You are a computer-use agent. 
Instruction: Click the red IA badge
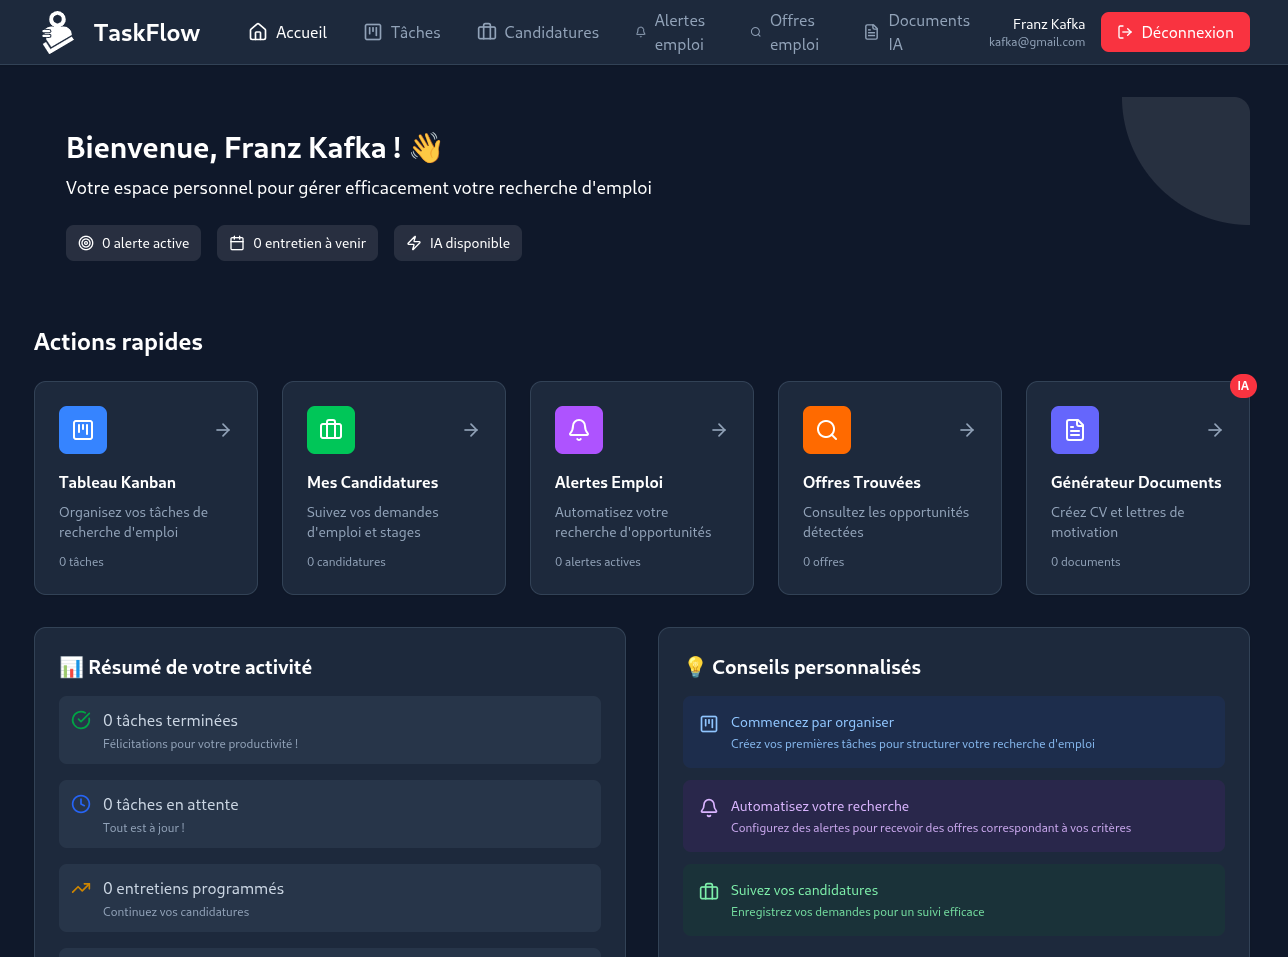(1243, 385)
